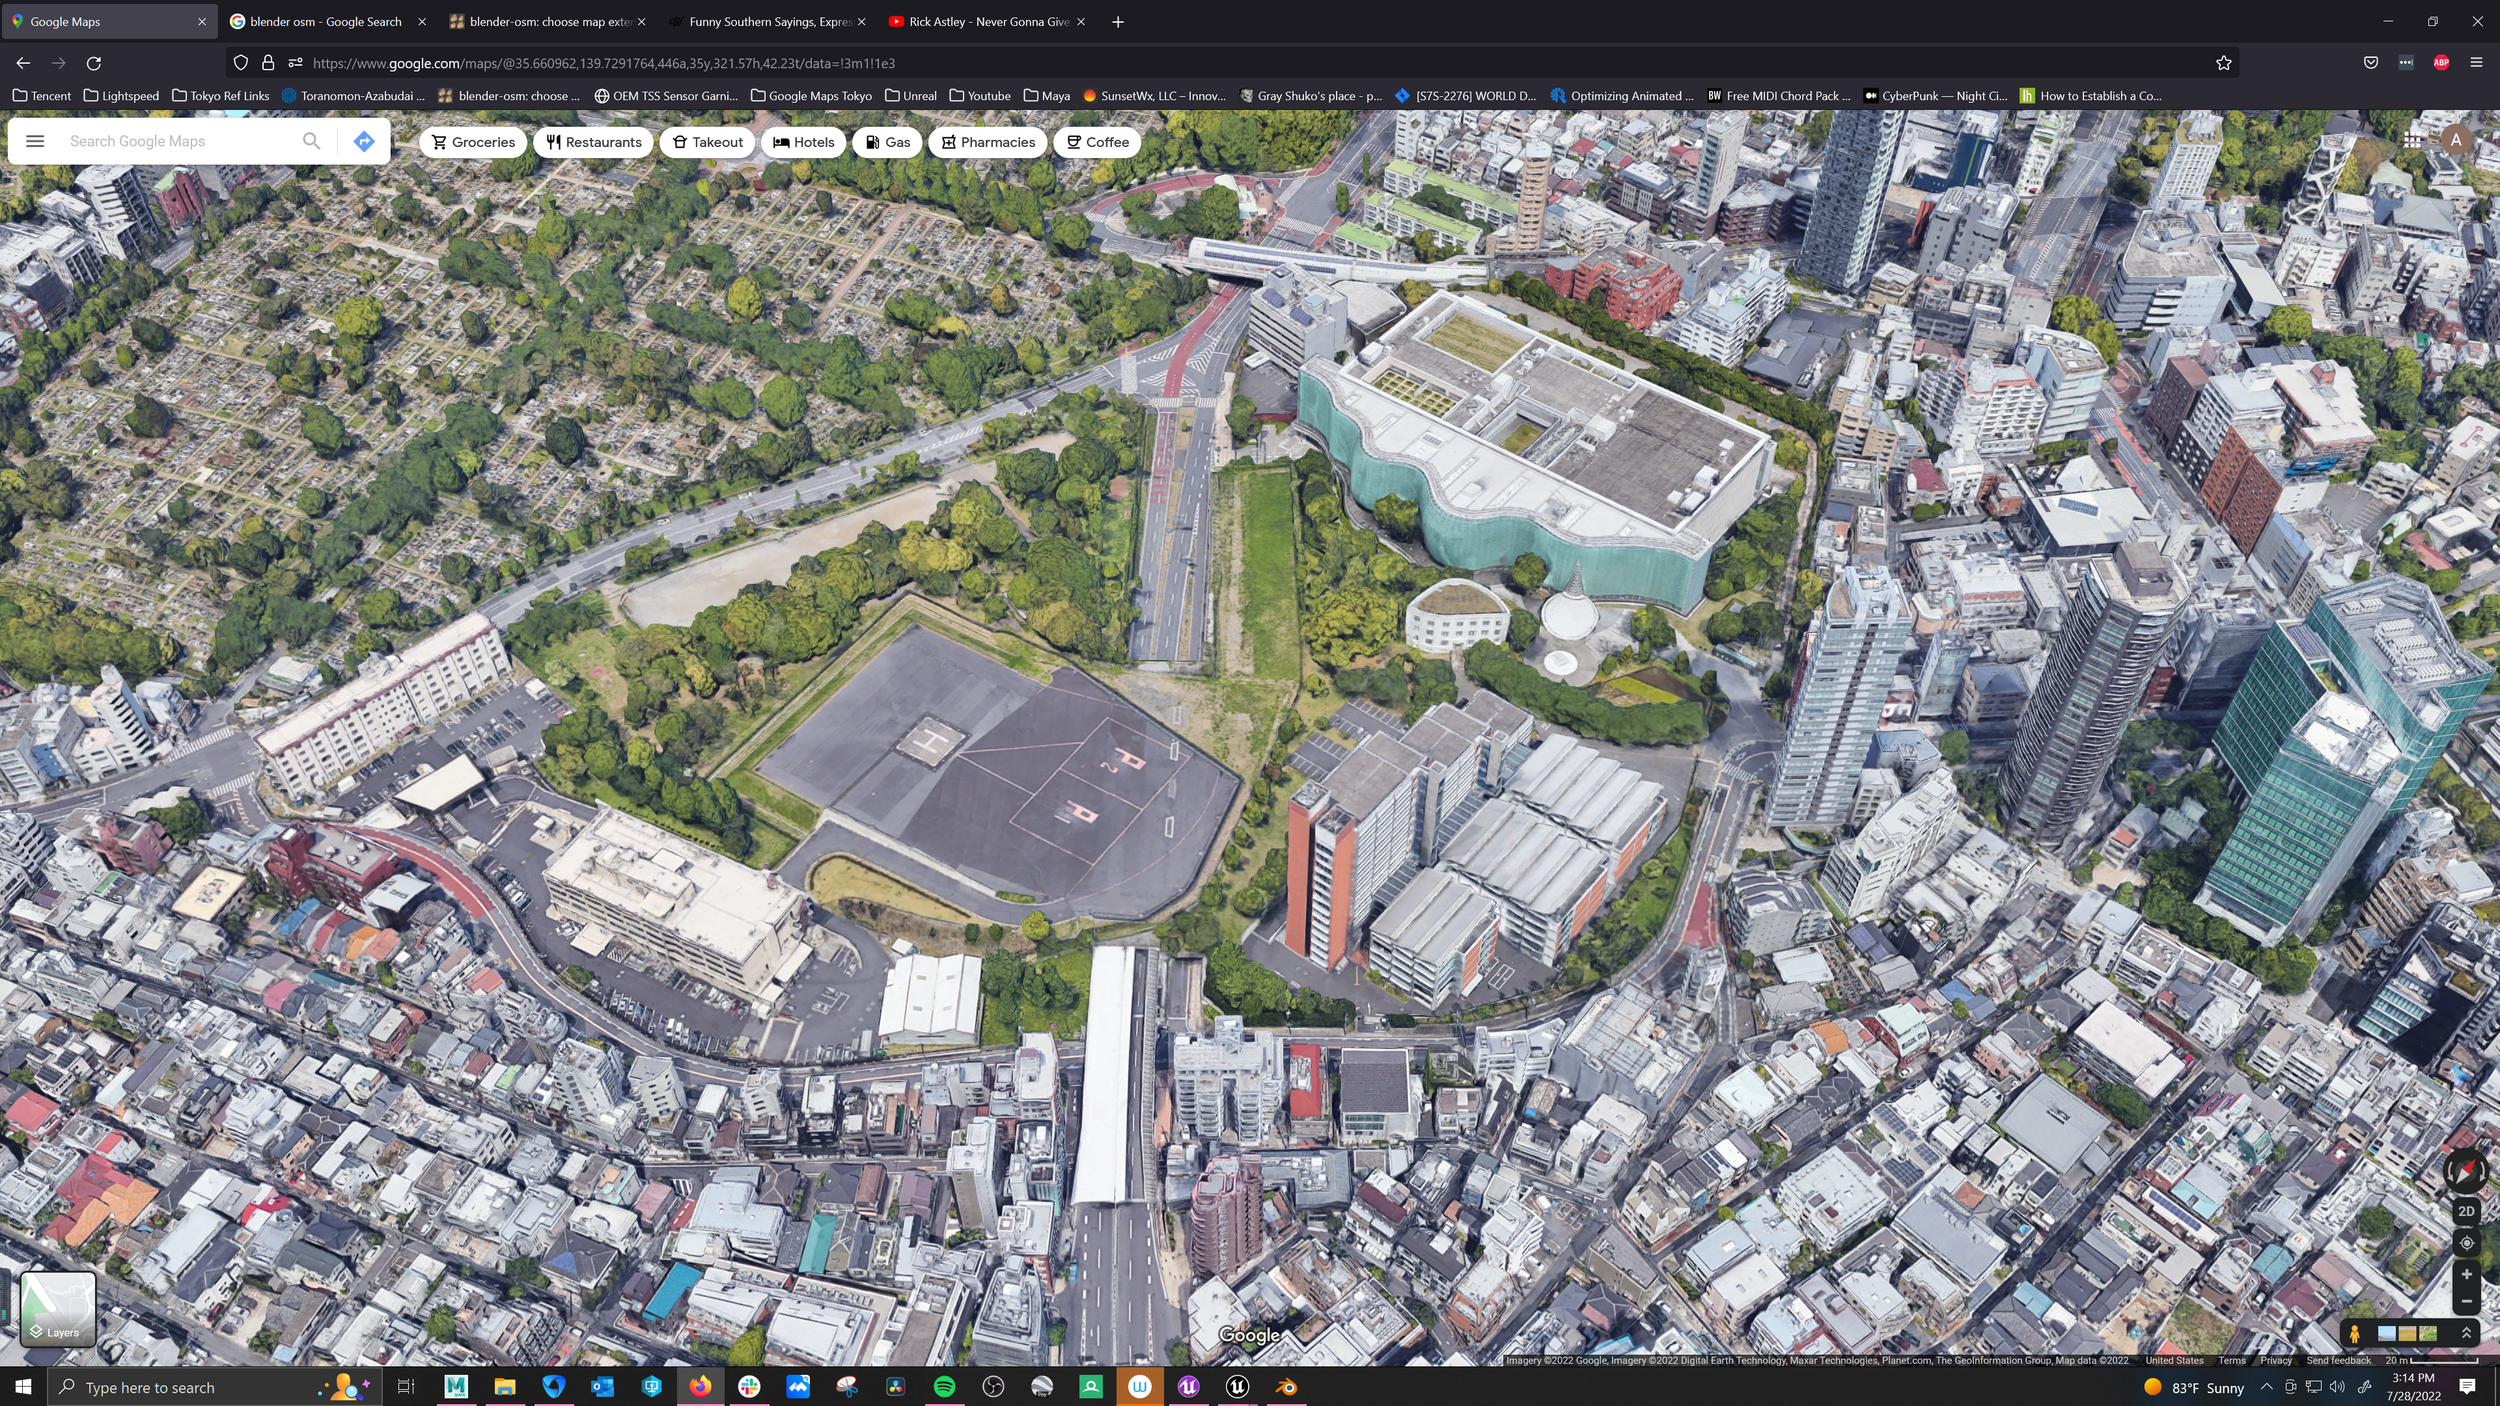Open the Tokyo Ref Links bookmarks folder
The height and width of the screenshot is (1406, 2500).
(x=221, y=96)
